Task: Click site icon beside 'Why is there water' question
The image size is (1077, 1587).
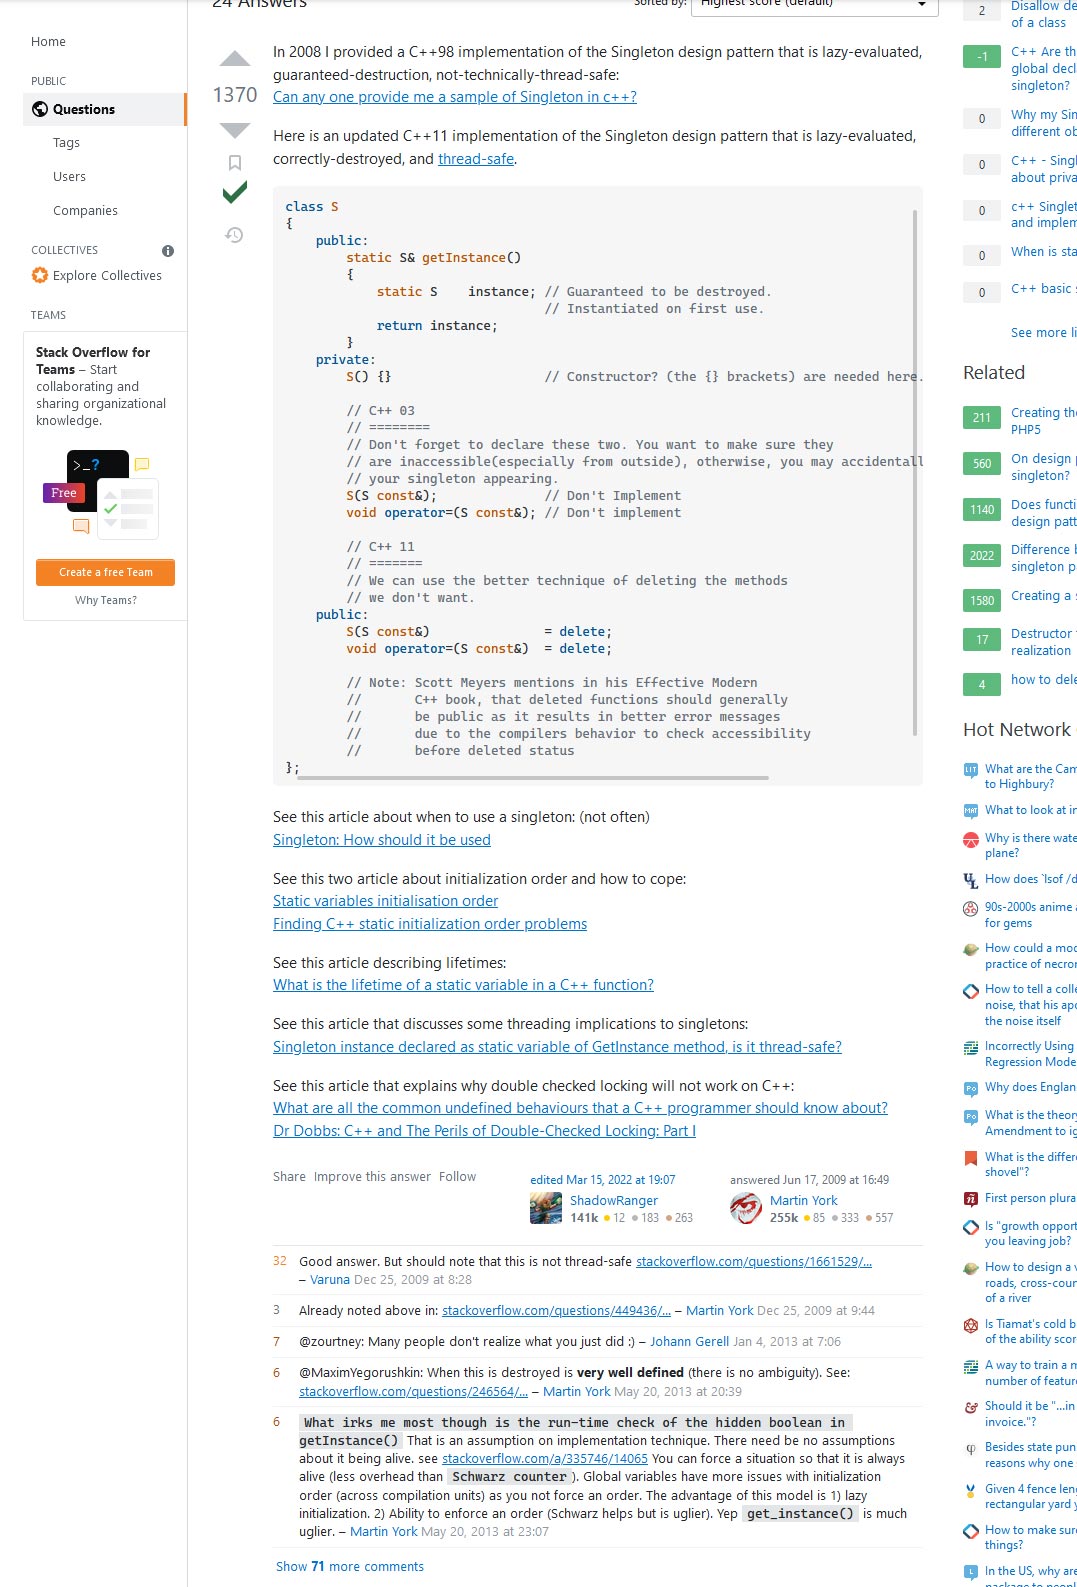Action: pos(970,839)
